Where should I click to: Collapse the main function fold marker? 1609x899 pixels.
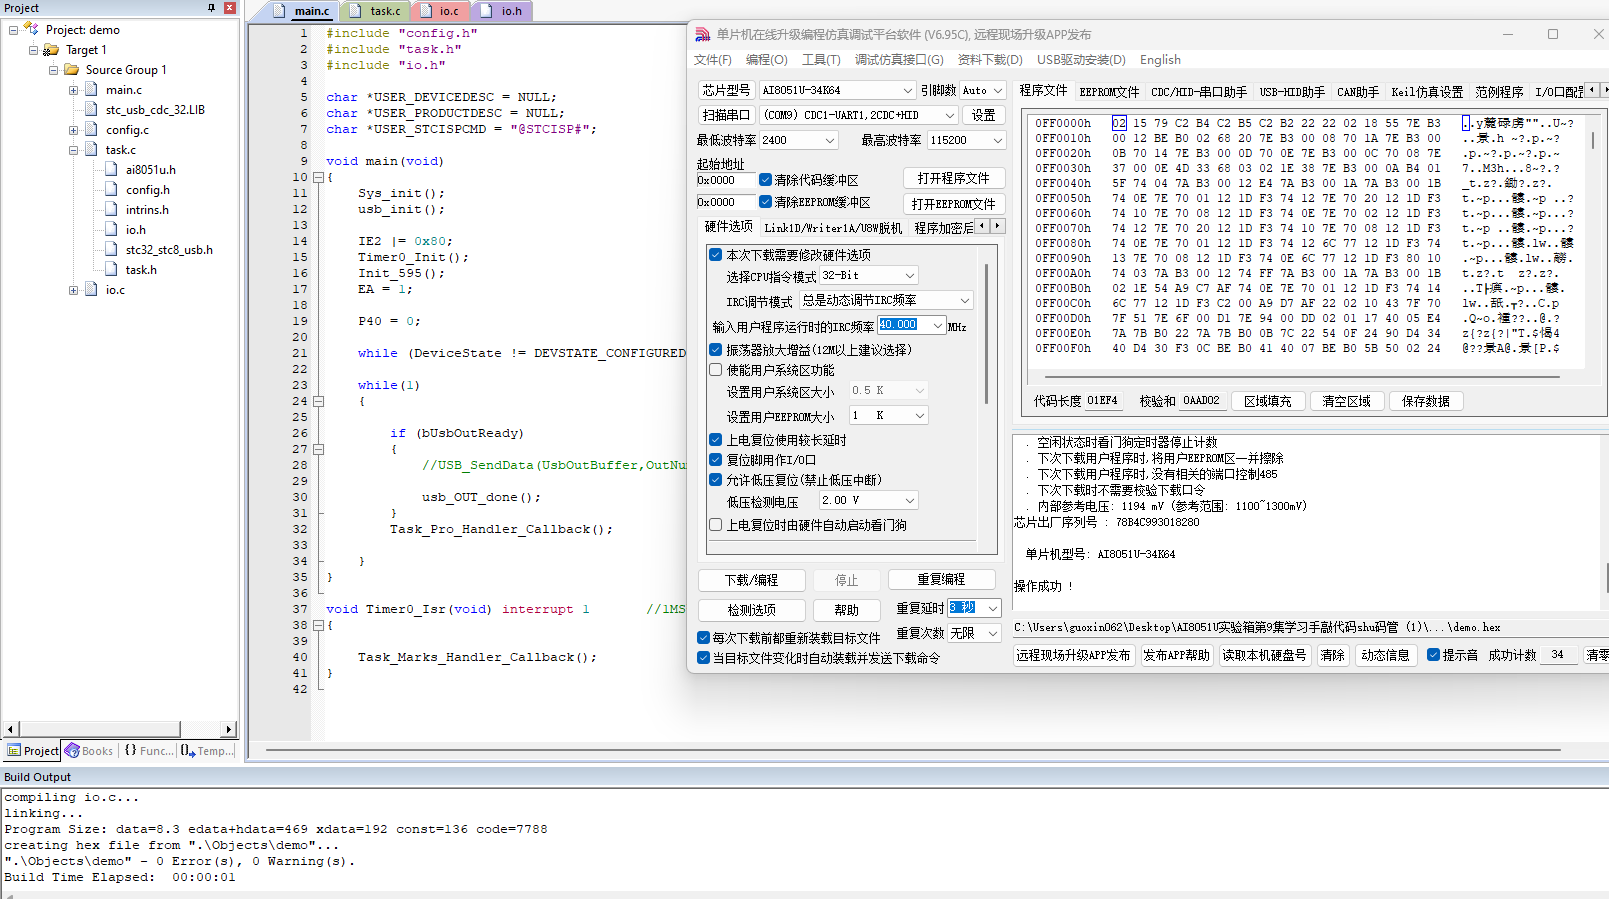319,177
